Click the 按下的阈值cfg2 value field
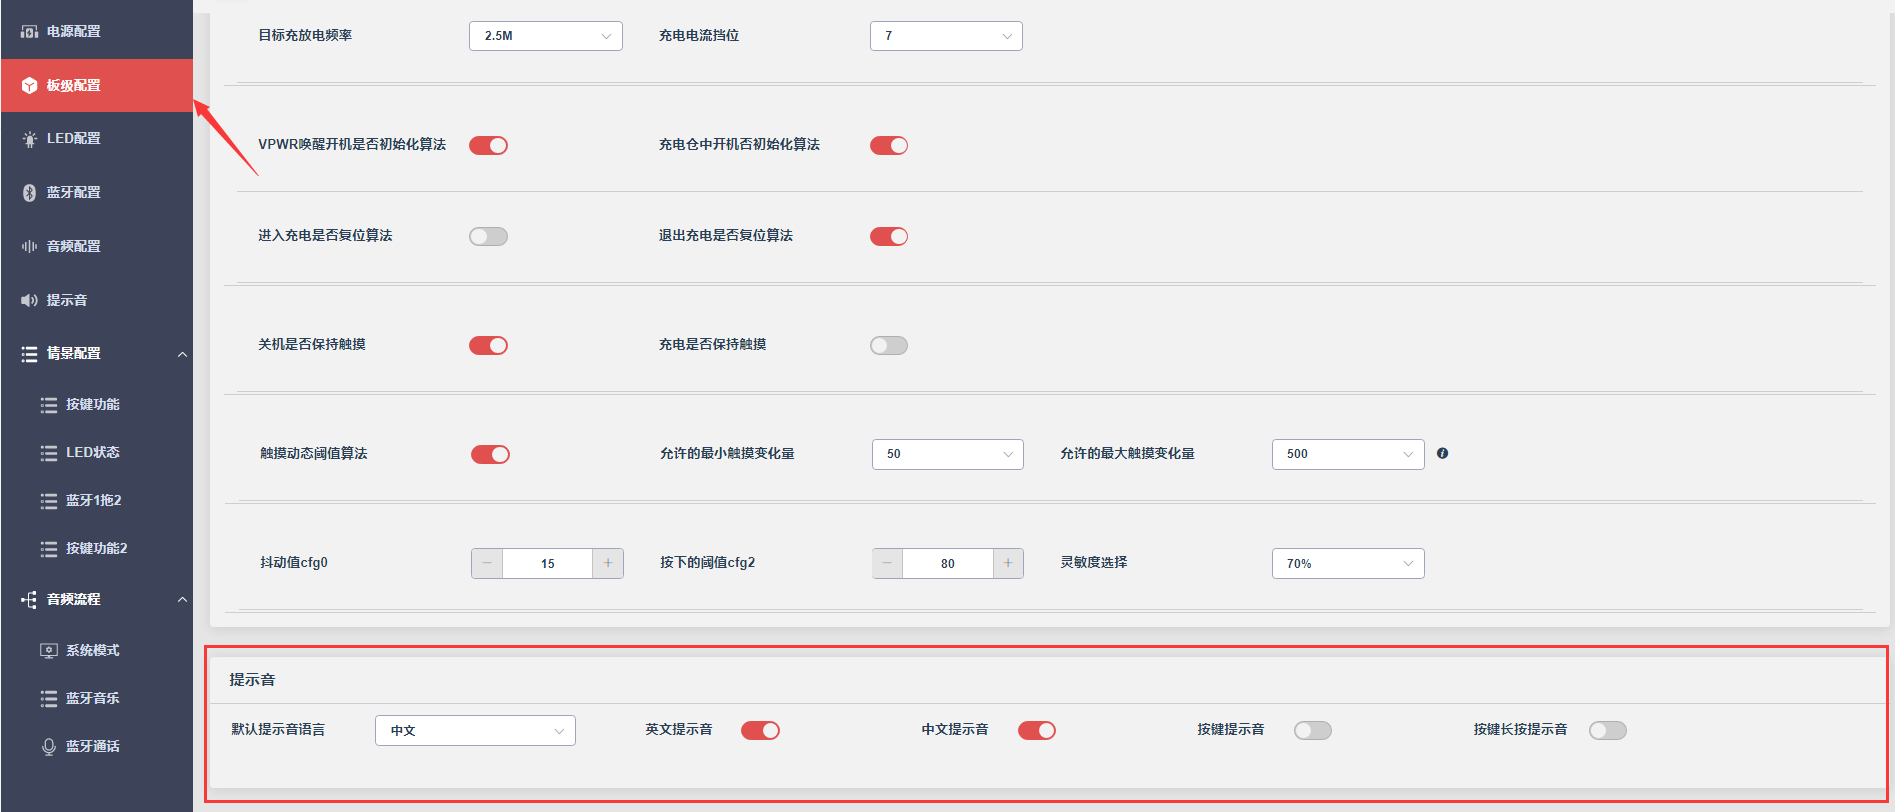 pos(948,564)
